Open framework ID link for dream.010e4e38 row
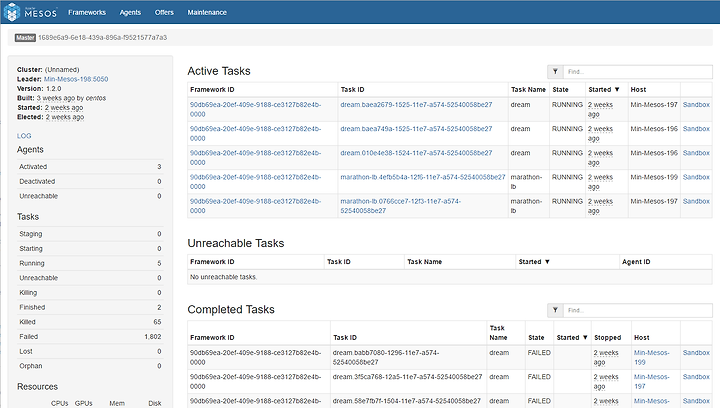 coord(255,157)
